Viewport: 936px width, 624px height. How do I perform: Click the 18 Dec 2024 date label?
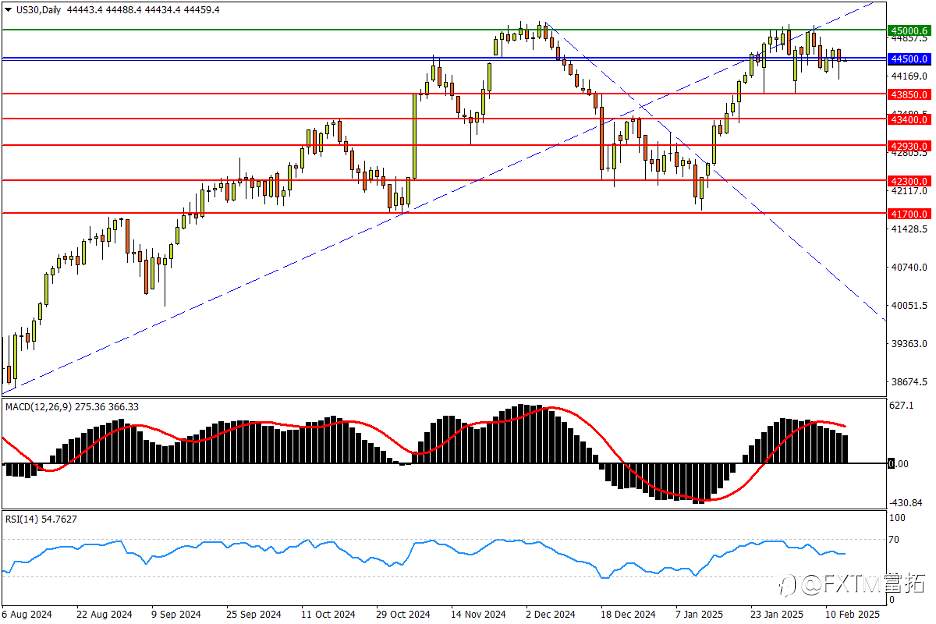coord(628,614)
